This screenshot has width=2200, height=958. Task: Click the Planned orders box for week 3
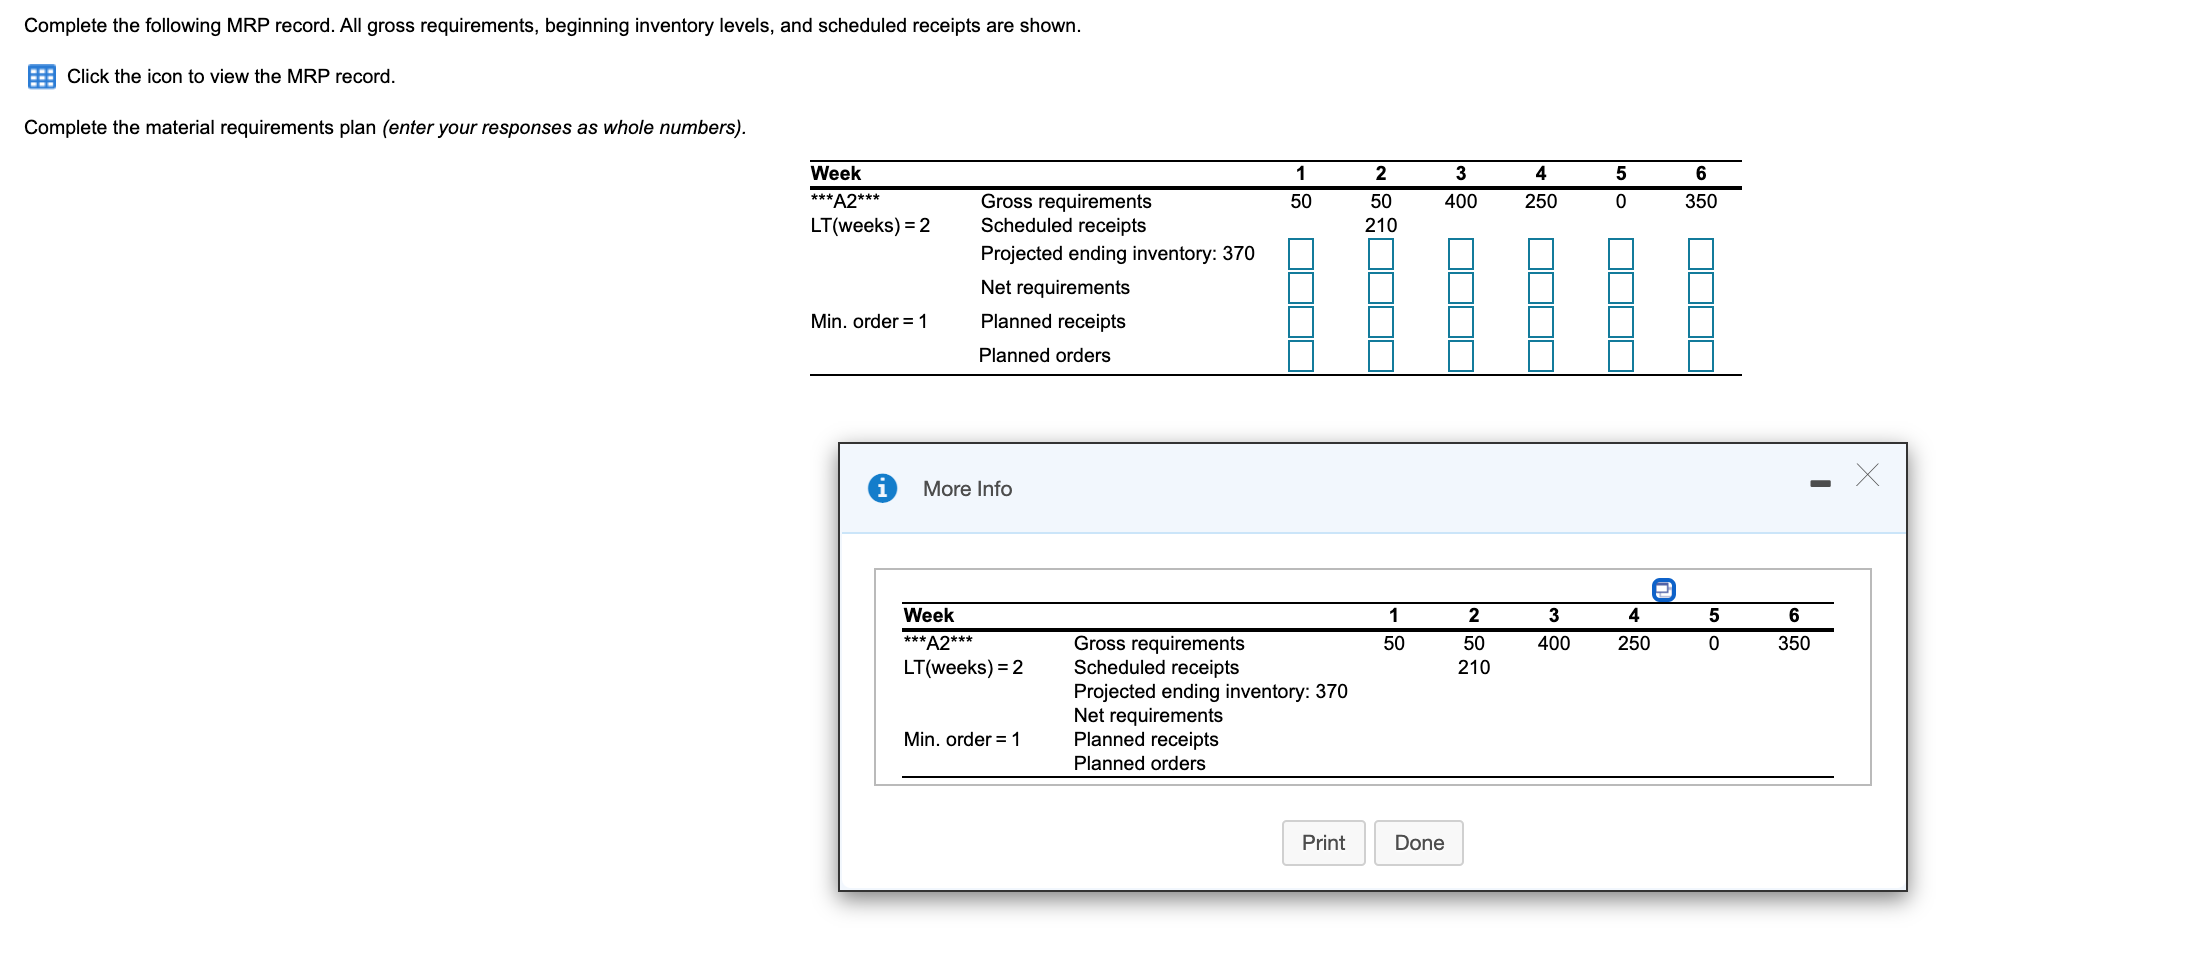1461,356
